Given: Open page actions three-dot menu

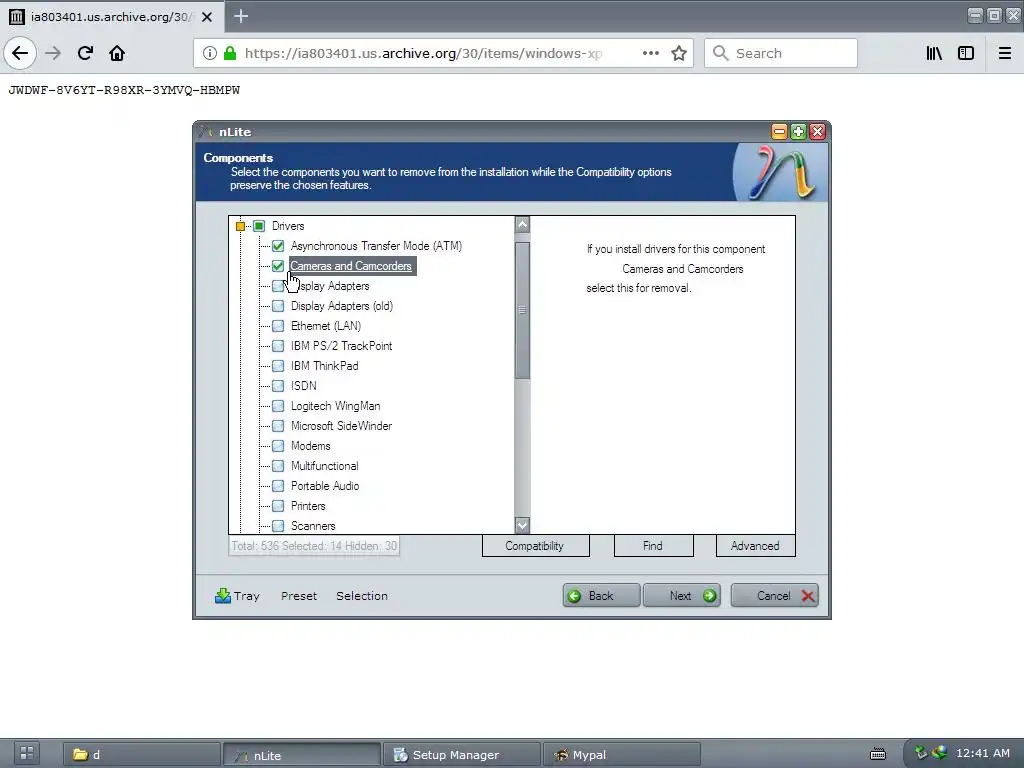Looking at the screenshot, I should (650, 53).
